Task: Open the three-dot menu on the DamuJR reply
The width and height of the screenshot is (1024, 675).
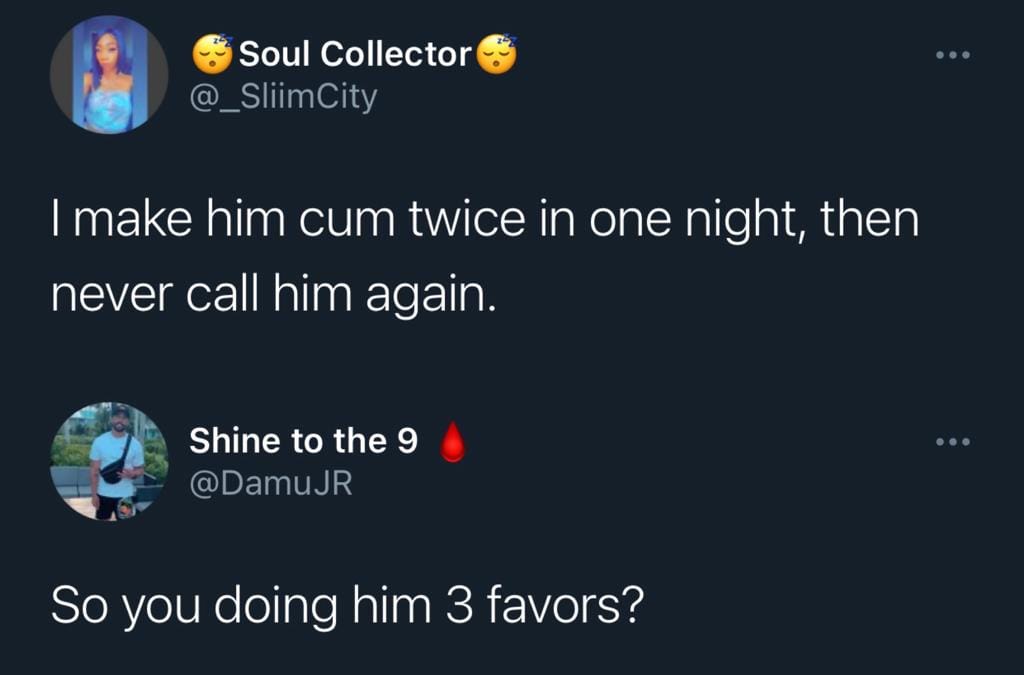Action: 951,443
